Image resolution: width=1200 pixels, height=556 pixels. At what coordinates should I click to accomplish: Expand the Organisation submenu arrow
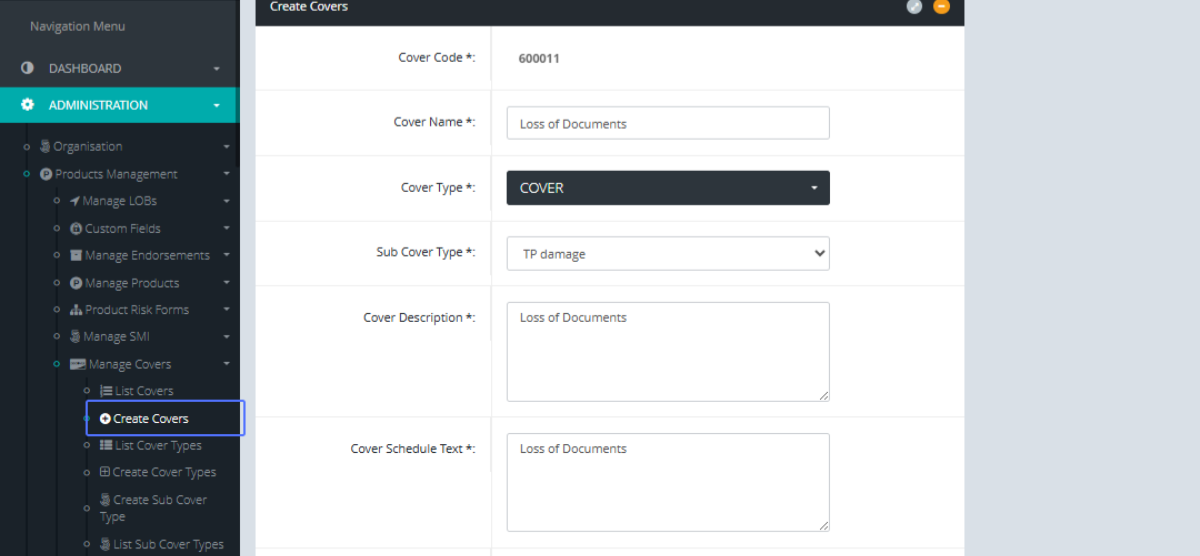[226, 146]
